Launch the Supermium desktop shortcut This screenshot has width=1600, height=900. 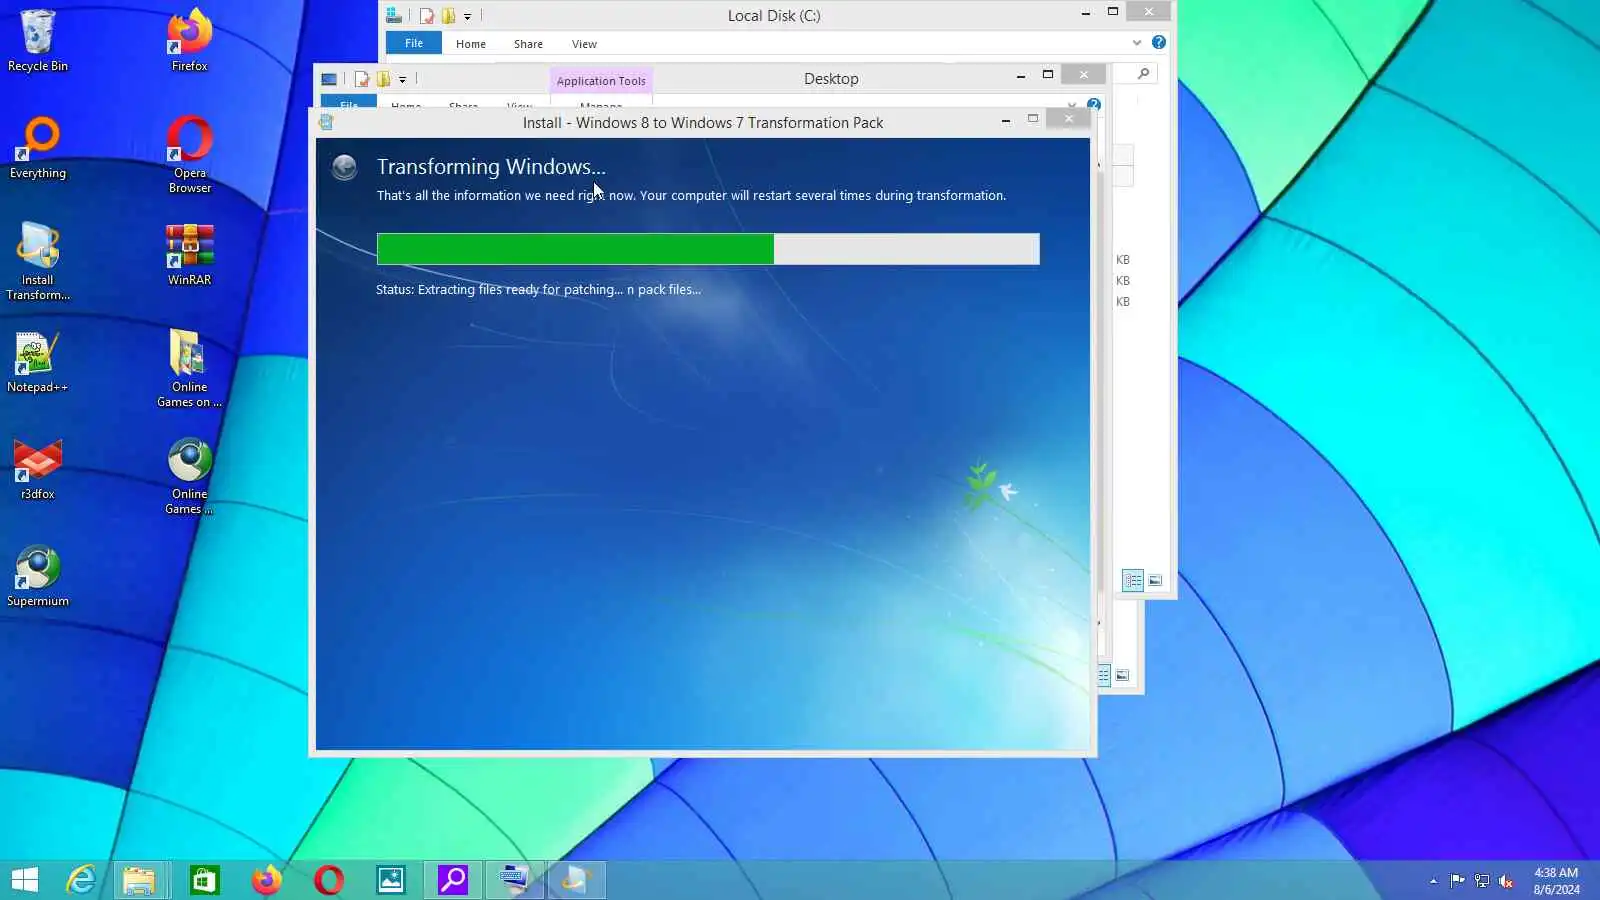pyautogui.click(x=38, y=575)
